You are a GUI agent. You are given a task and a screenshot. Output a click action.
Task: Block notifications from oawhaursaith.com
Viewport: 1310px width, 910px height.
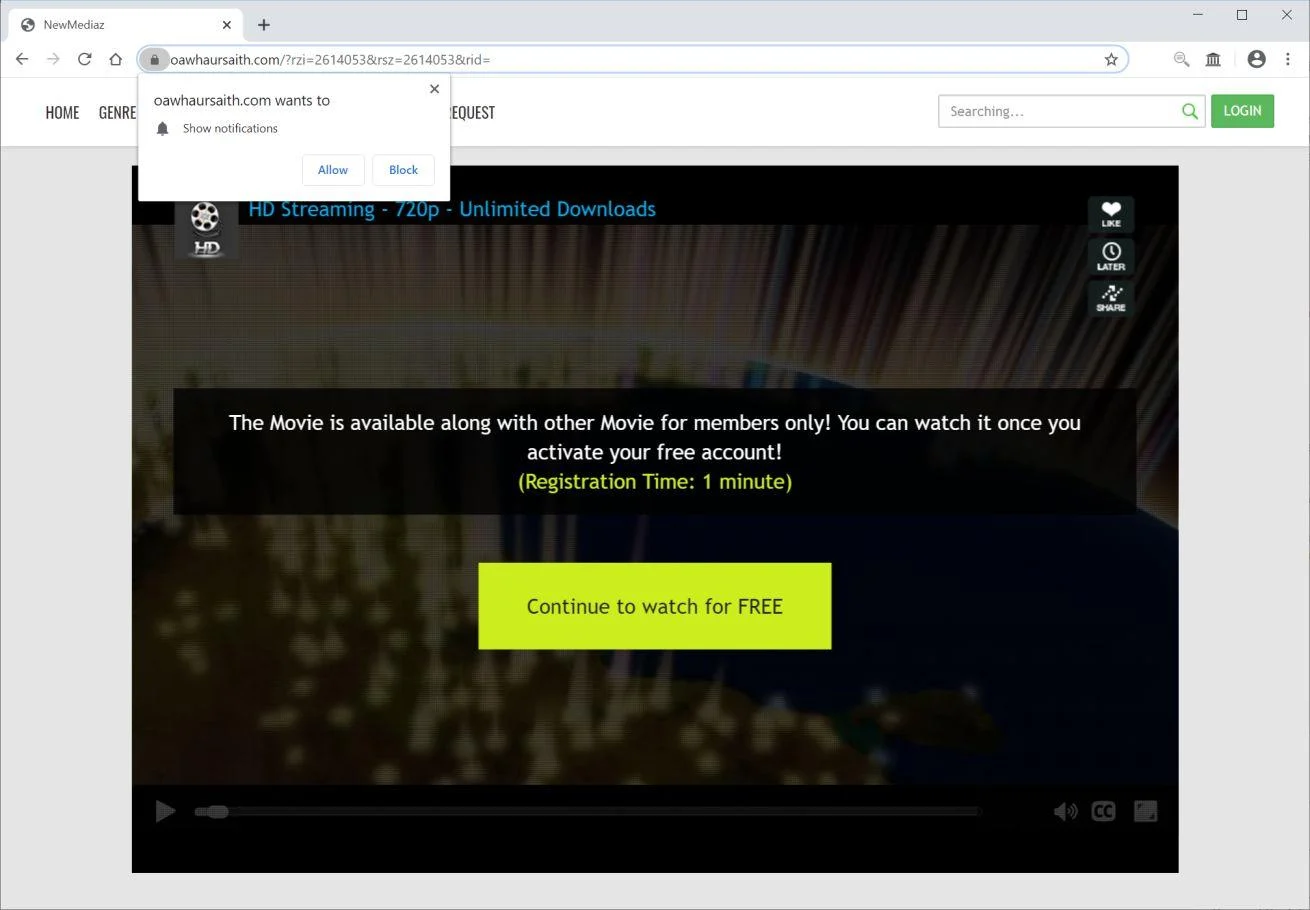(403, 170)
